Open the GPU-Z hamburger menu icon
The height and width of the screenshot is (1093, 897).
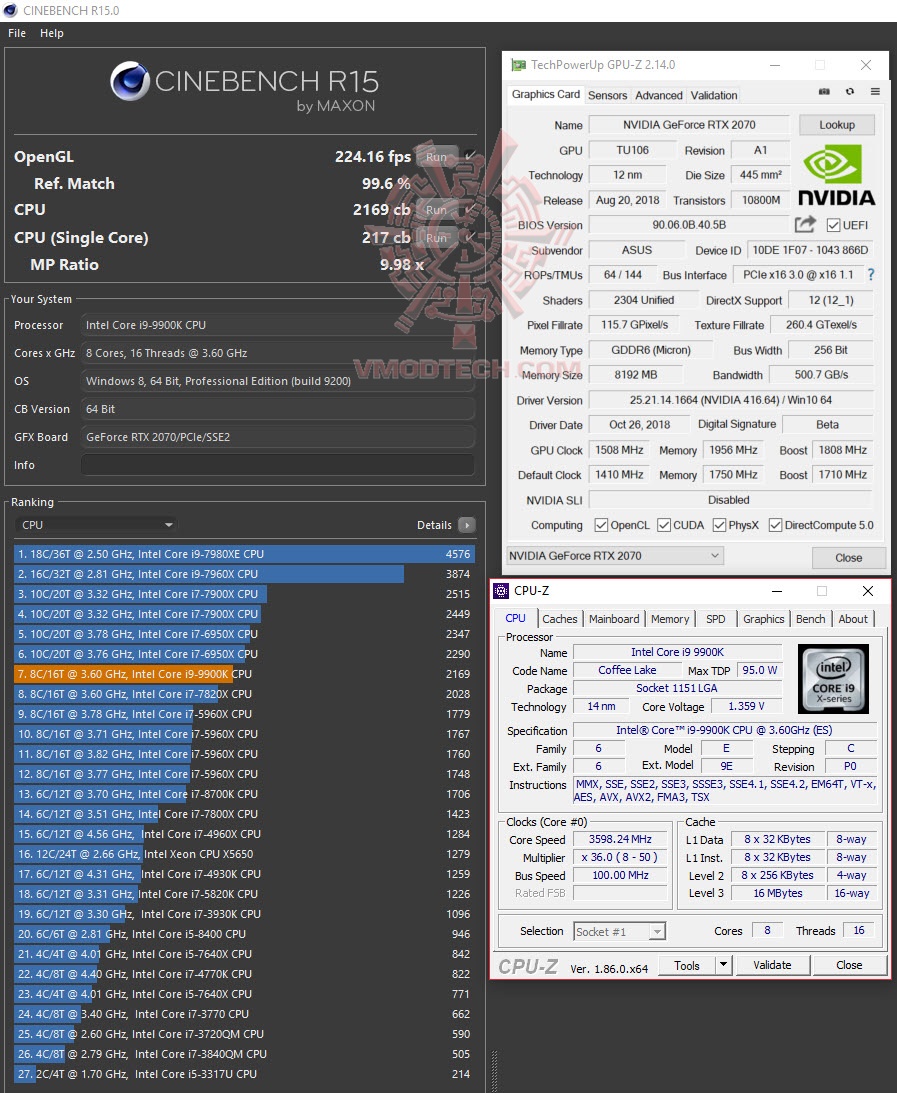[x=875, y=92]
